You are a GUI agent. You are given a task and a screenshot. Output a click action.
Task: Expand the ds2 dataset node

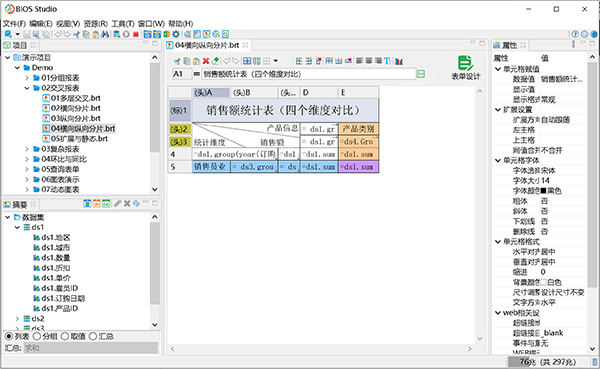point(17,318)
